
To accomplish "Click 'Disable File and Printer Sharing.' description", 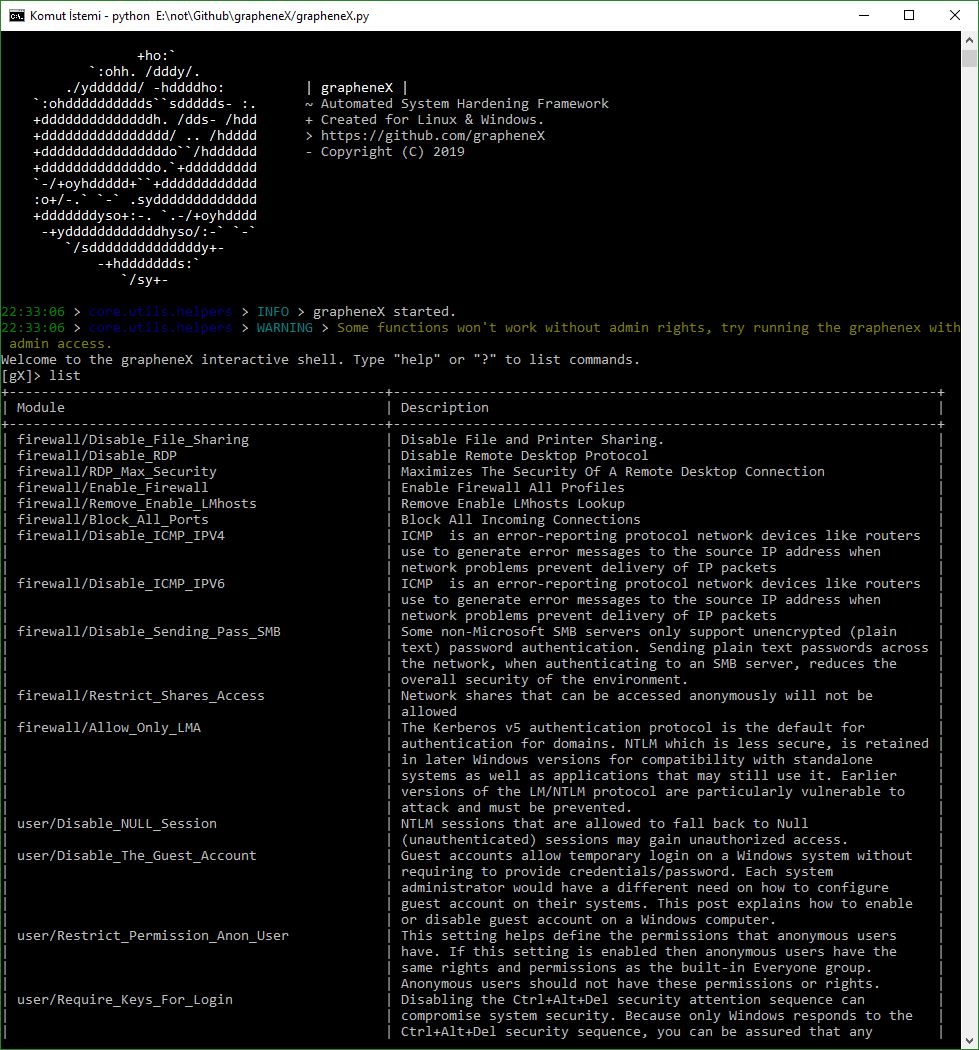I will [532, 439].
